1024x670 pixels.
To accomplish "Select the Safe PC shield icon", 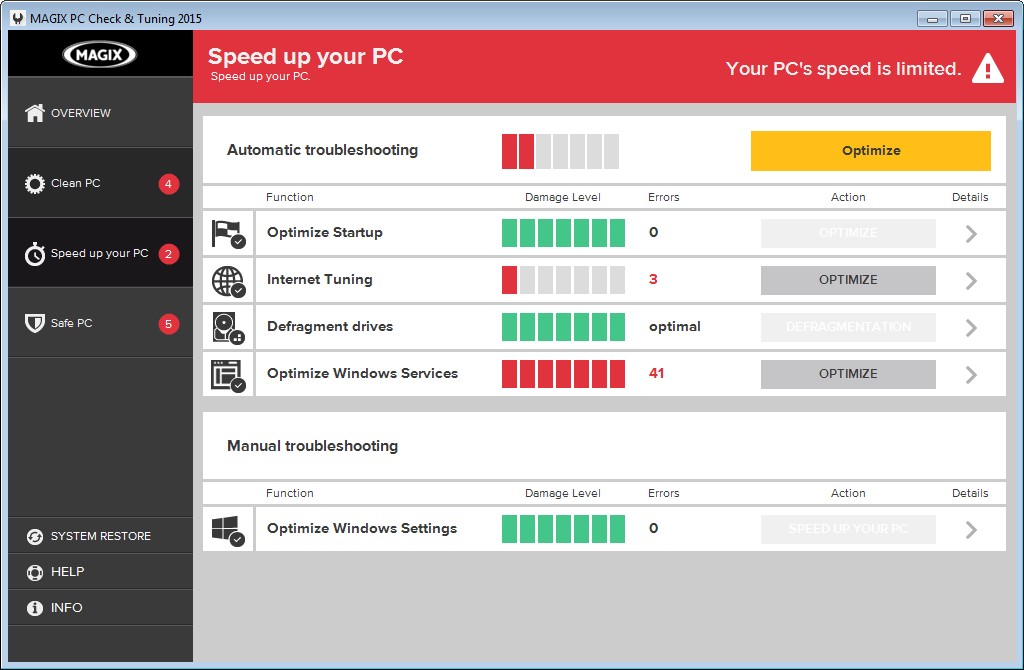I will click(34, 323).
